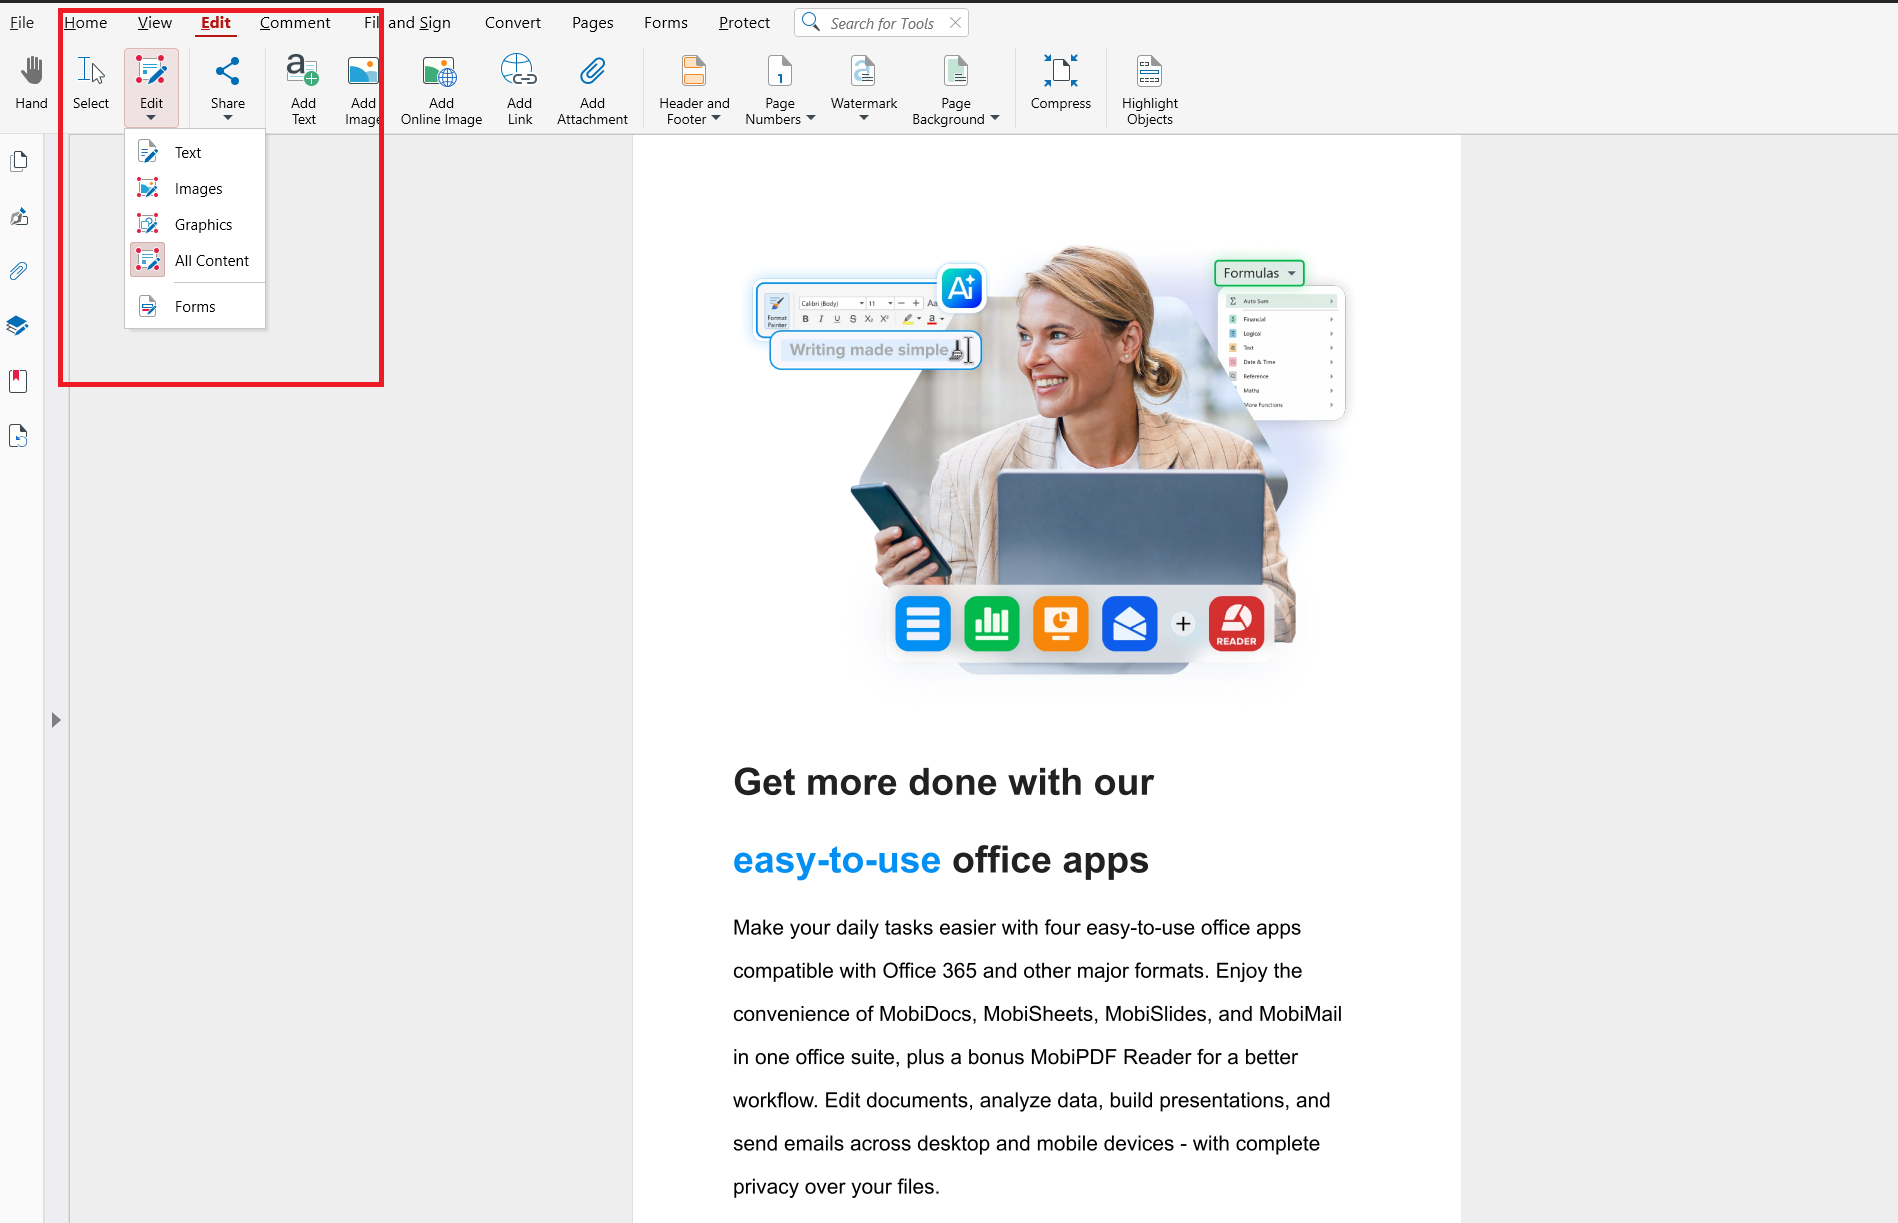Switch to the Select tool
This screenshot has width=1898, height=1223.
pos(90,85)
